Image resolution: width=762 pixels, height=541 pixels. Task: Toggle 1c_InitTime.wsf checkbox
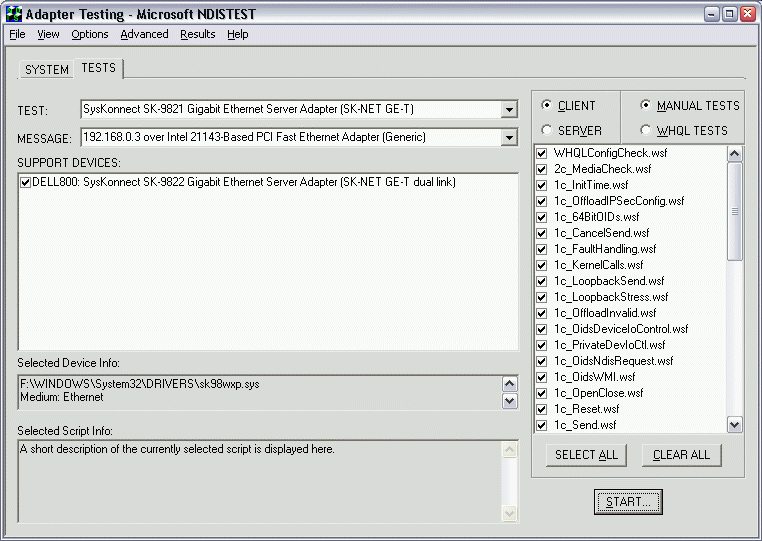coord(541,186)
